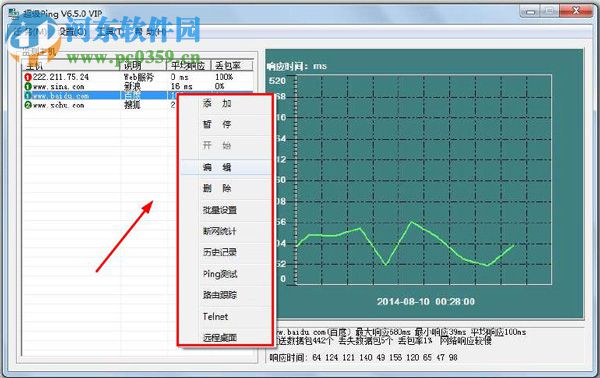
Task: Select the www.sina.com host row
Action: (138, 87)
